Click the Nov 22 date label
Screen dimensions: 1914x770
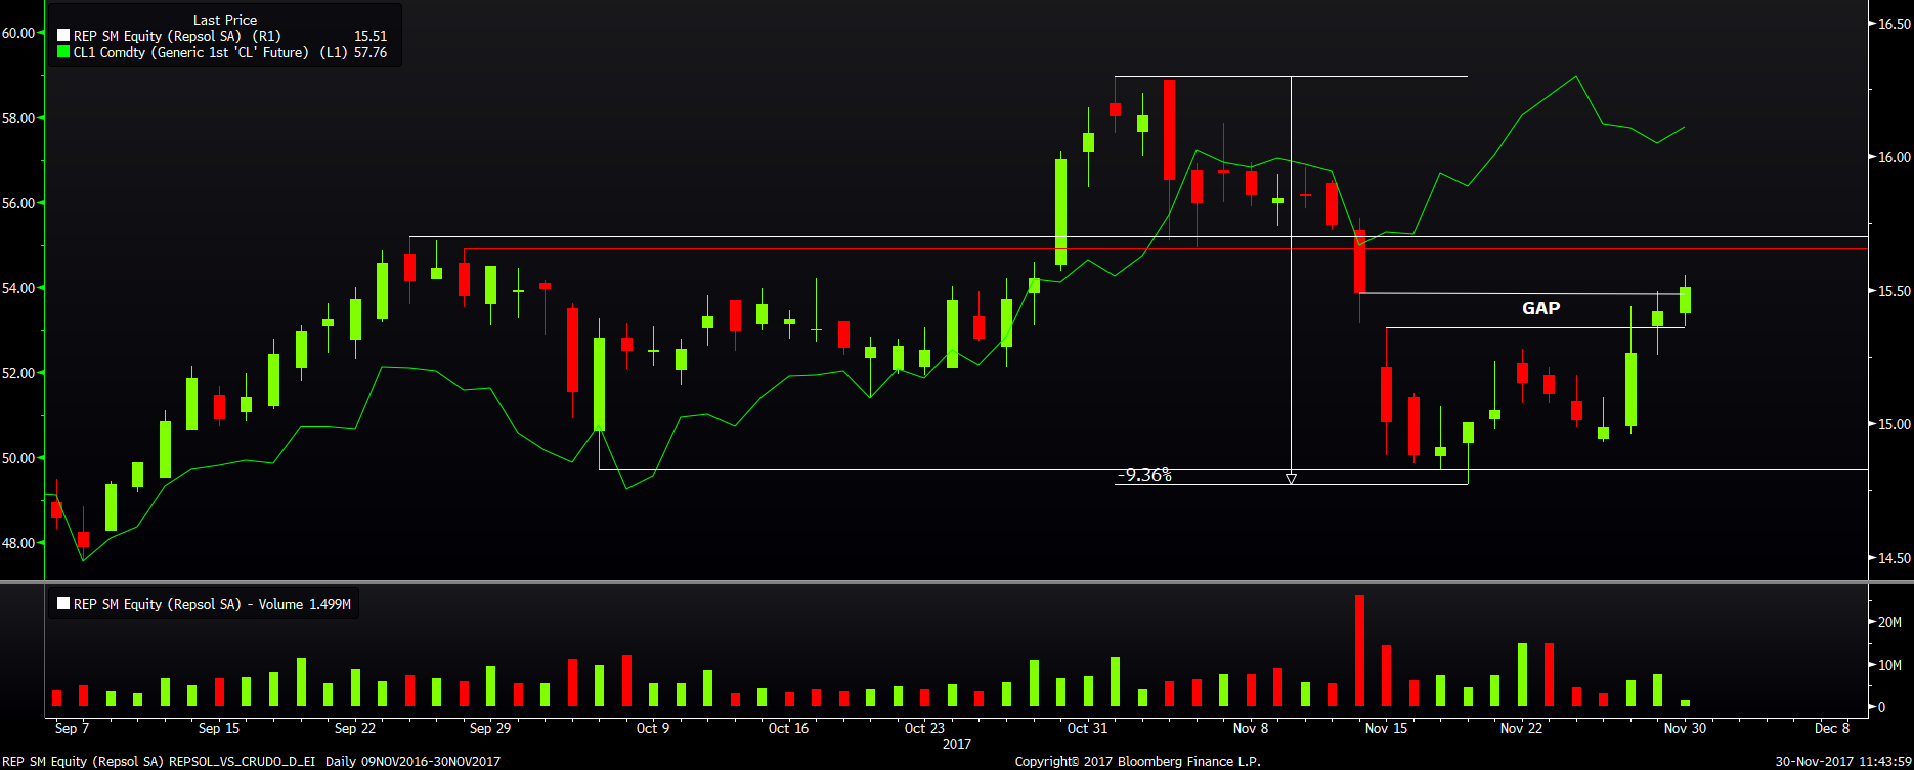tap(1521, 728)
